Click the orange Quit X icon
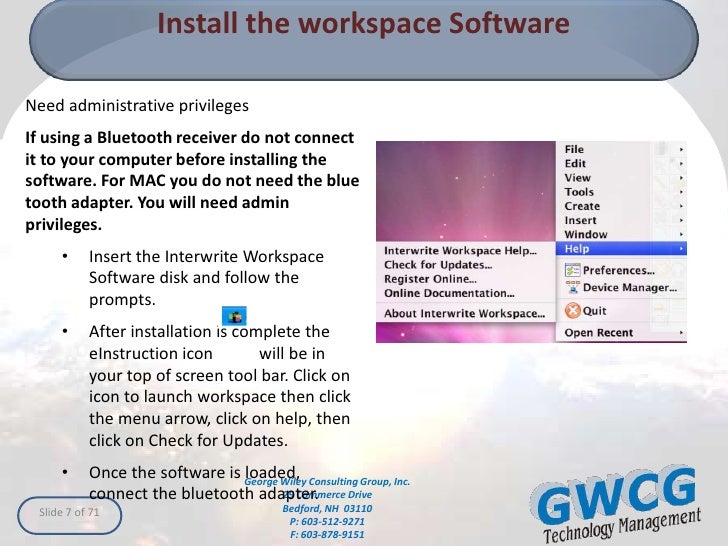728x546 pixels. tap(572, 311)
